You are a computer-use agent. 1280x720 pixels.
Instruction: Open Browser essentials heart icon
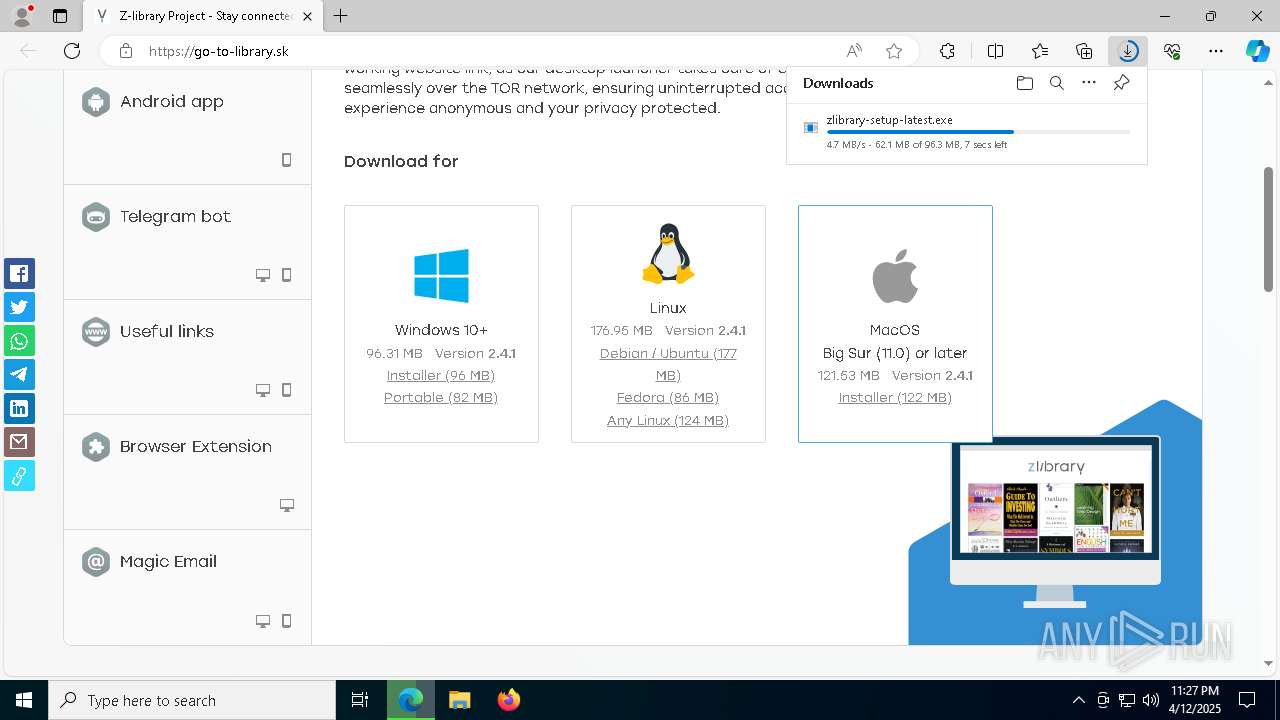[1172, 51]
